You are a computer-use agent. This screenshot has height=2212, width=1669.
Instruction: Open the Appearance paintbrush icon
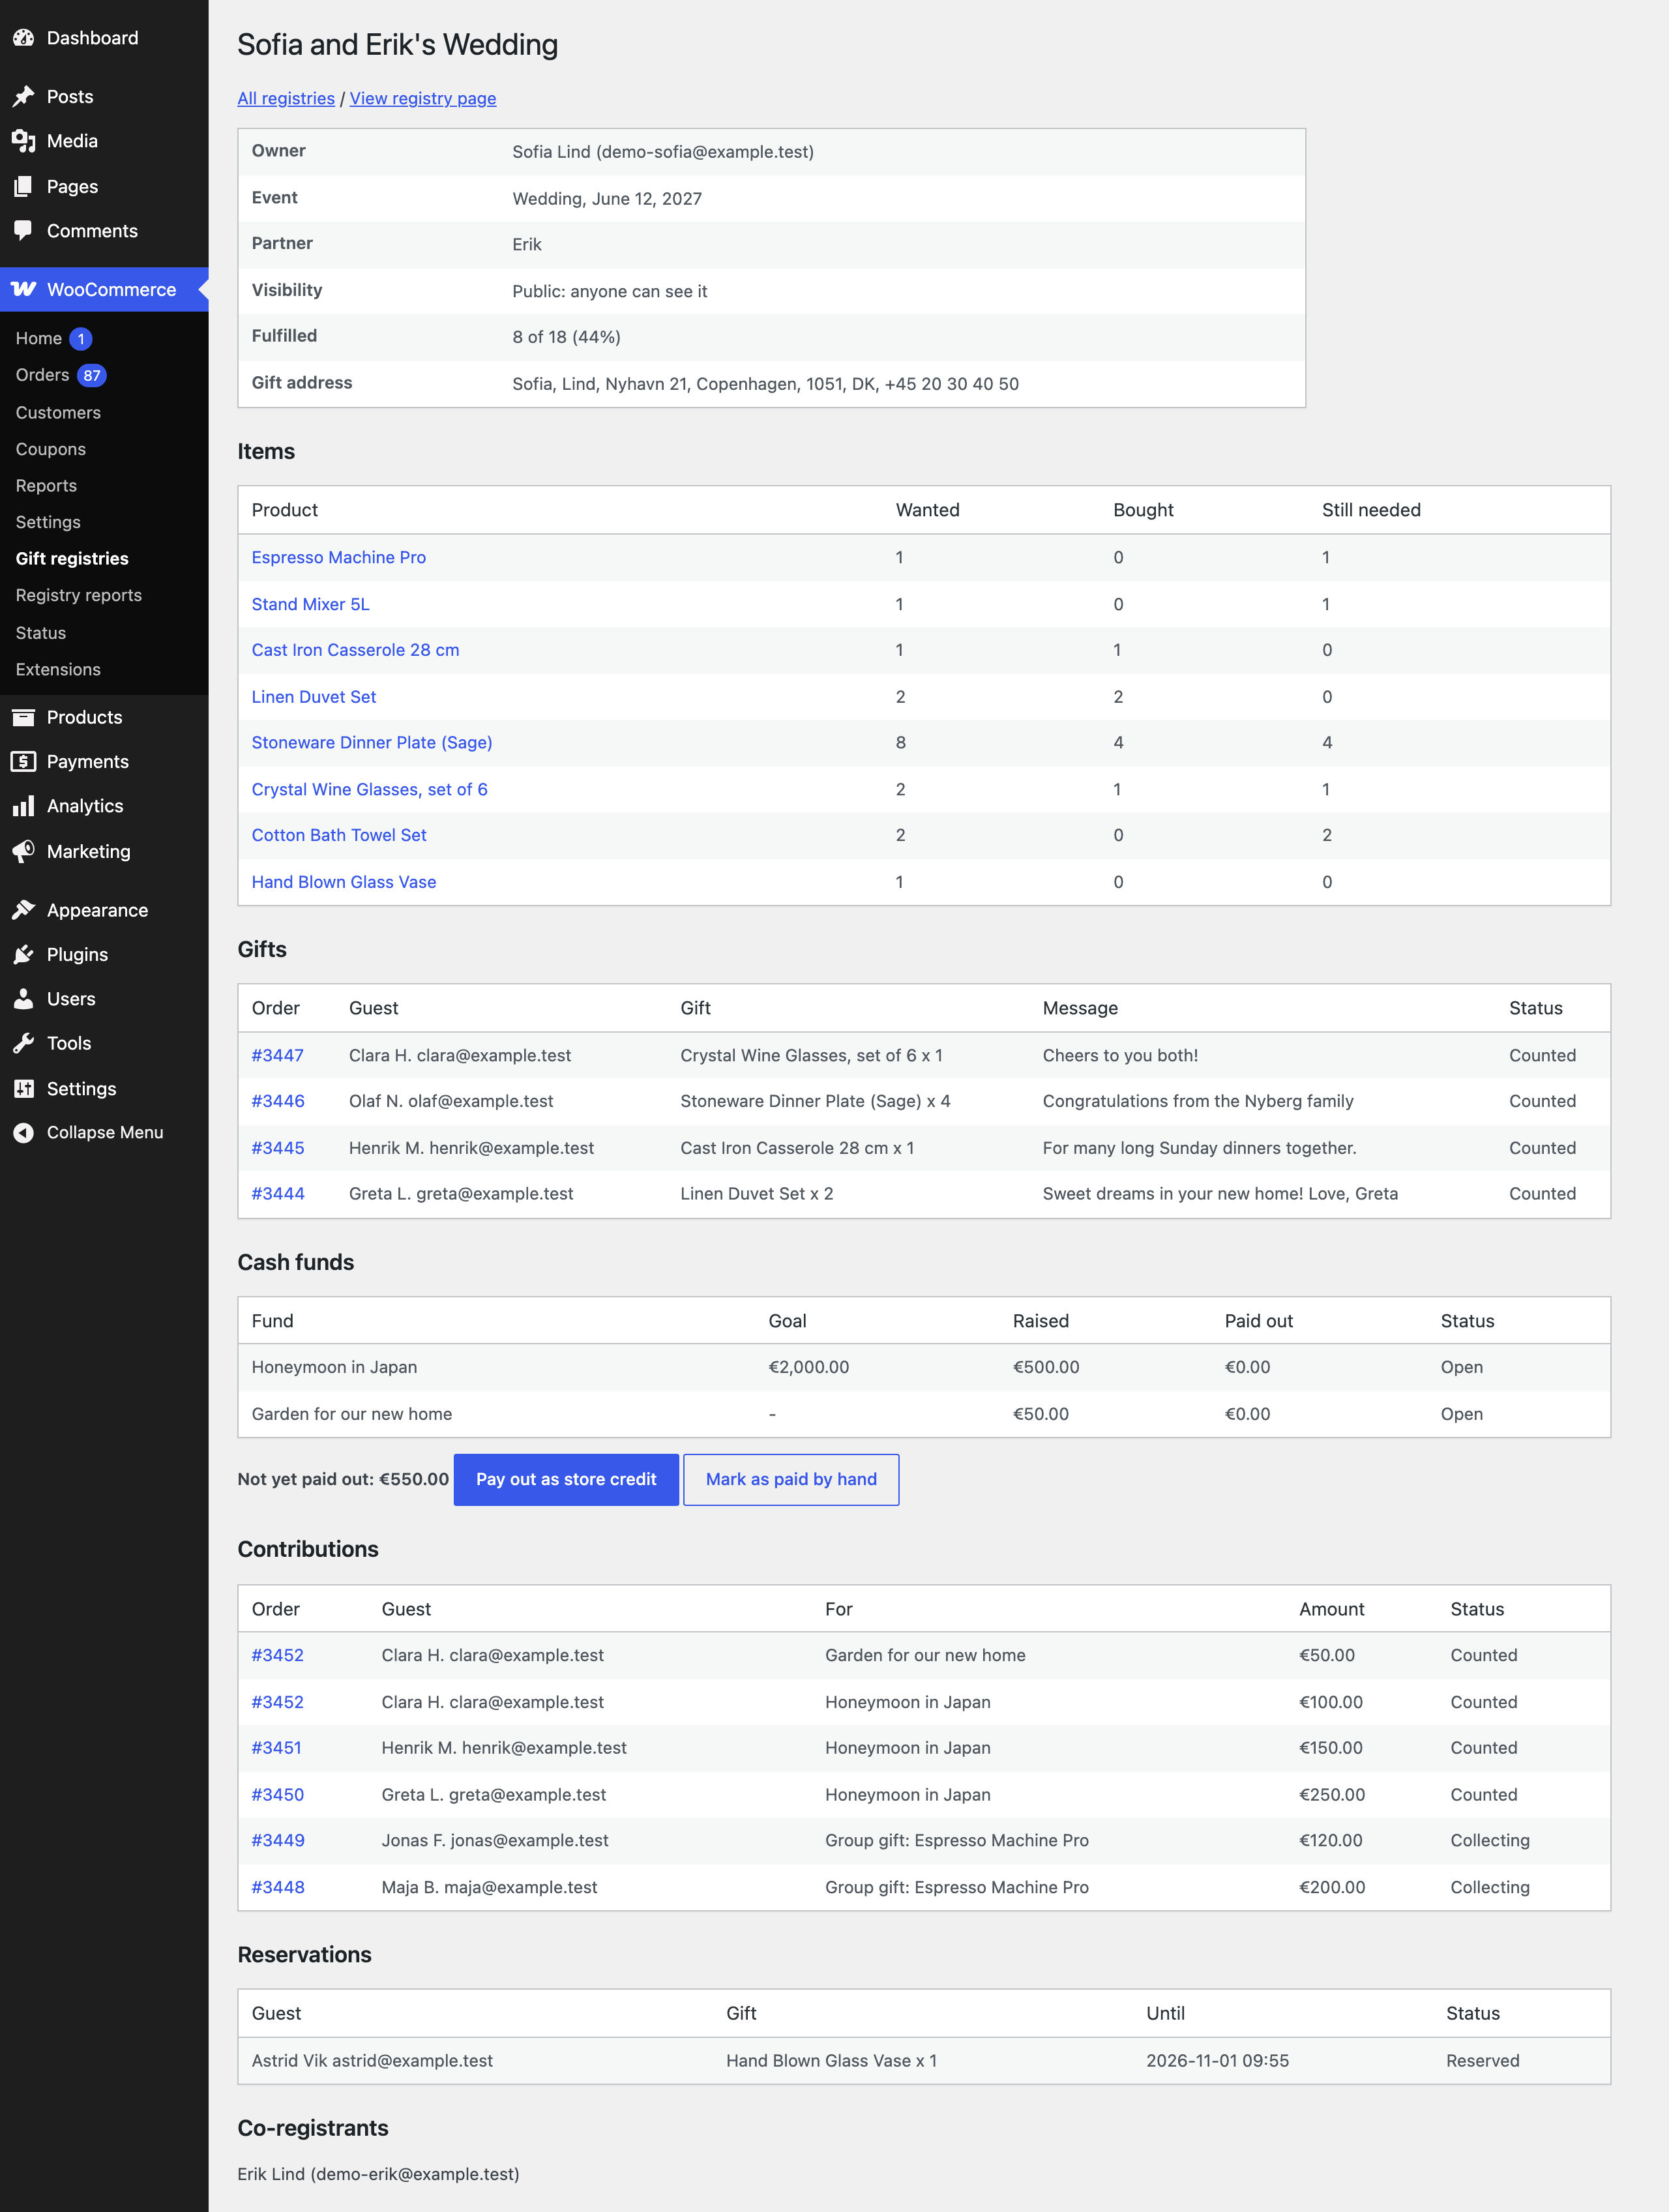[24, 910]
